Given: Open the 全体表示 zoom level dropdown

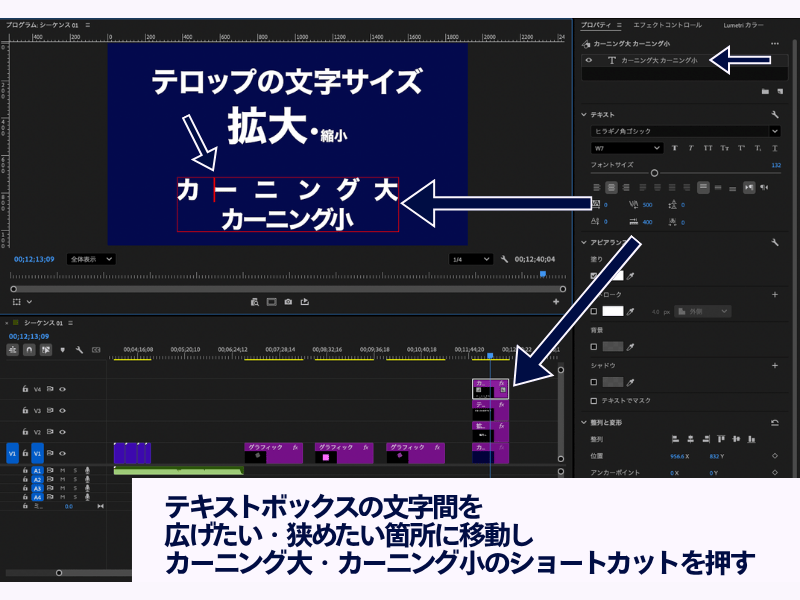Looking at the screenshot, I should 91,259.
